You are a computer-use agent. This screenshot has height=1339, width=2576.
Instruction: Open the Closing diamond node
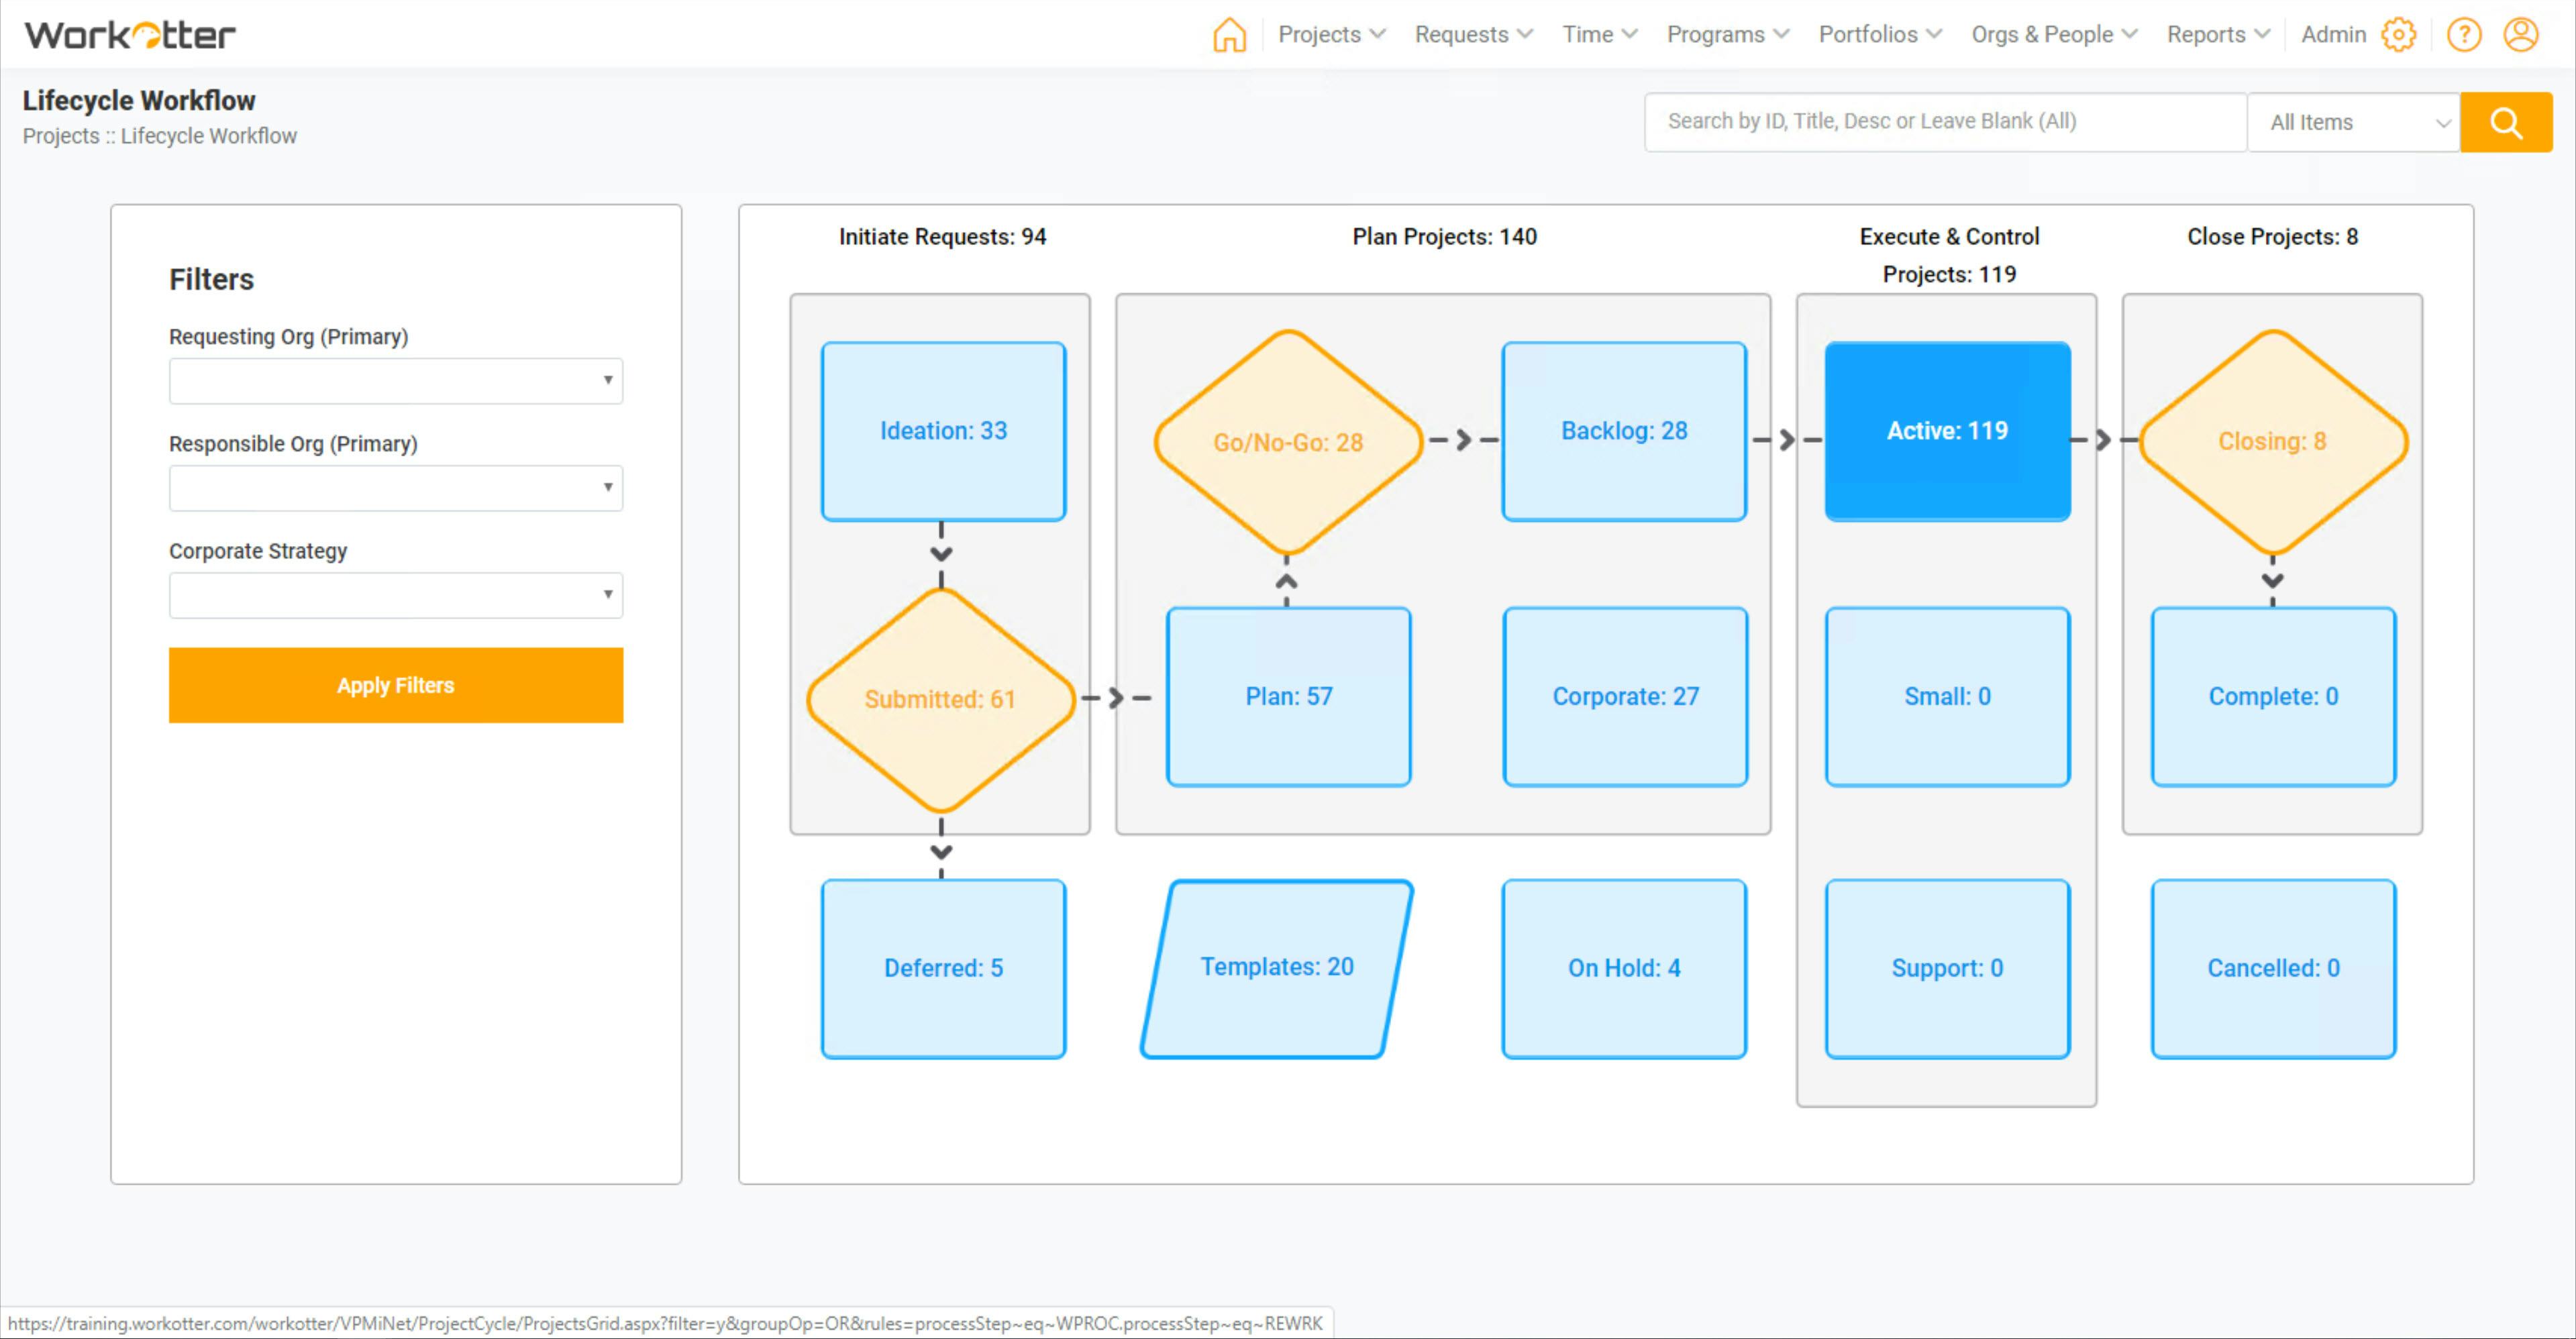click(2272, 441)
